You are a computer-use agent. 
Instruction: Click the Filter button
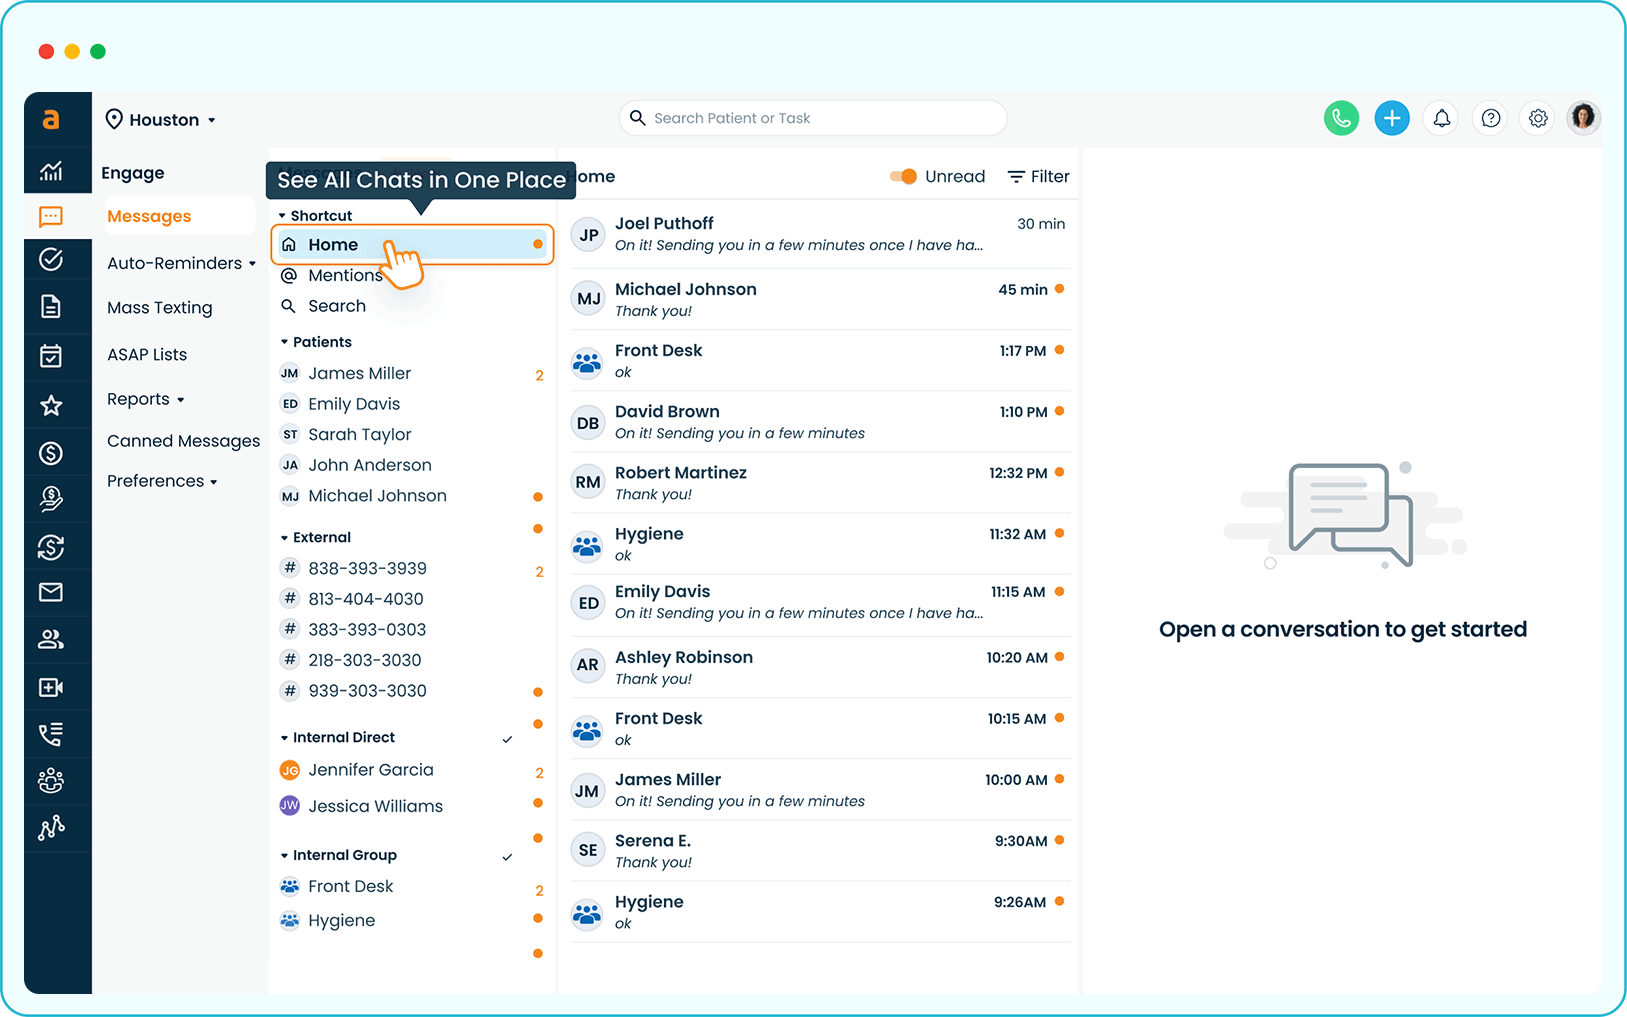point(1038,177)
